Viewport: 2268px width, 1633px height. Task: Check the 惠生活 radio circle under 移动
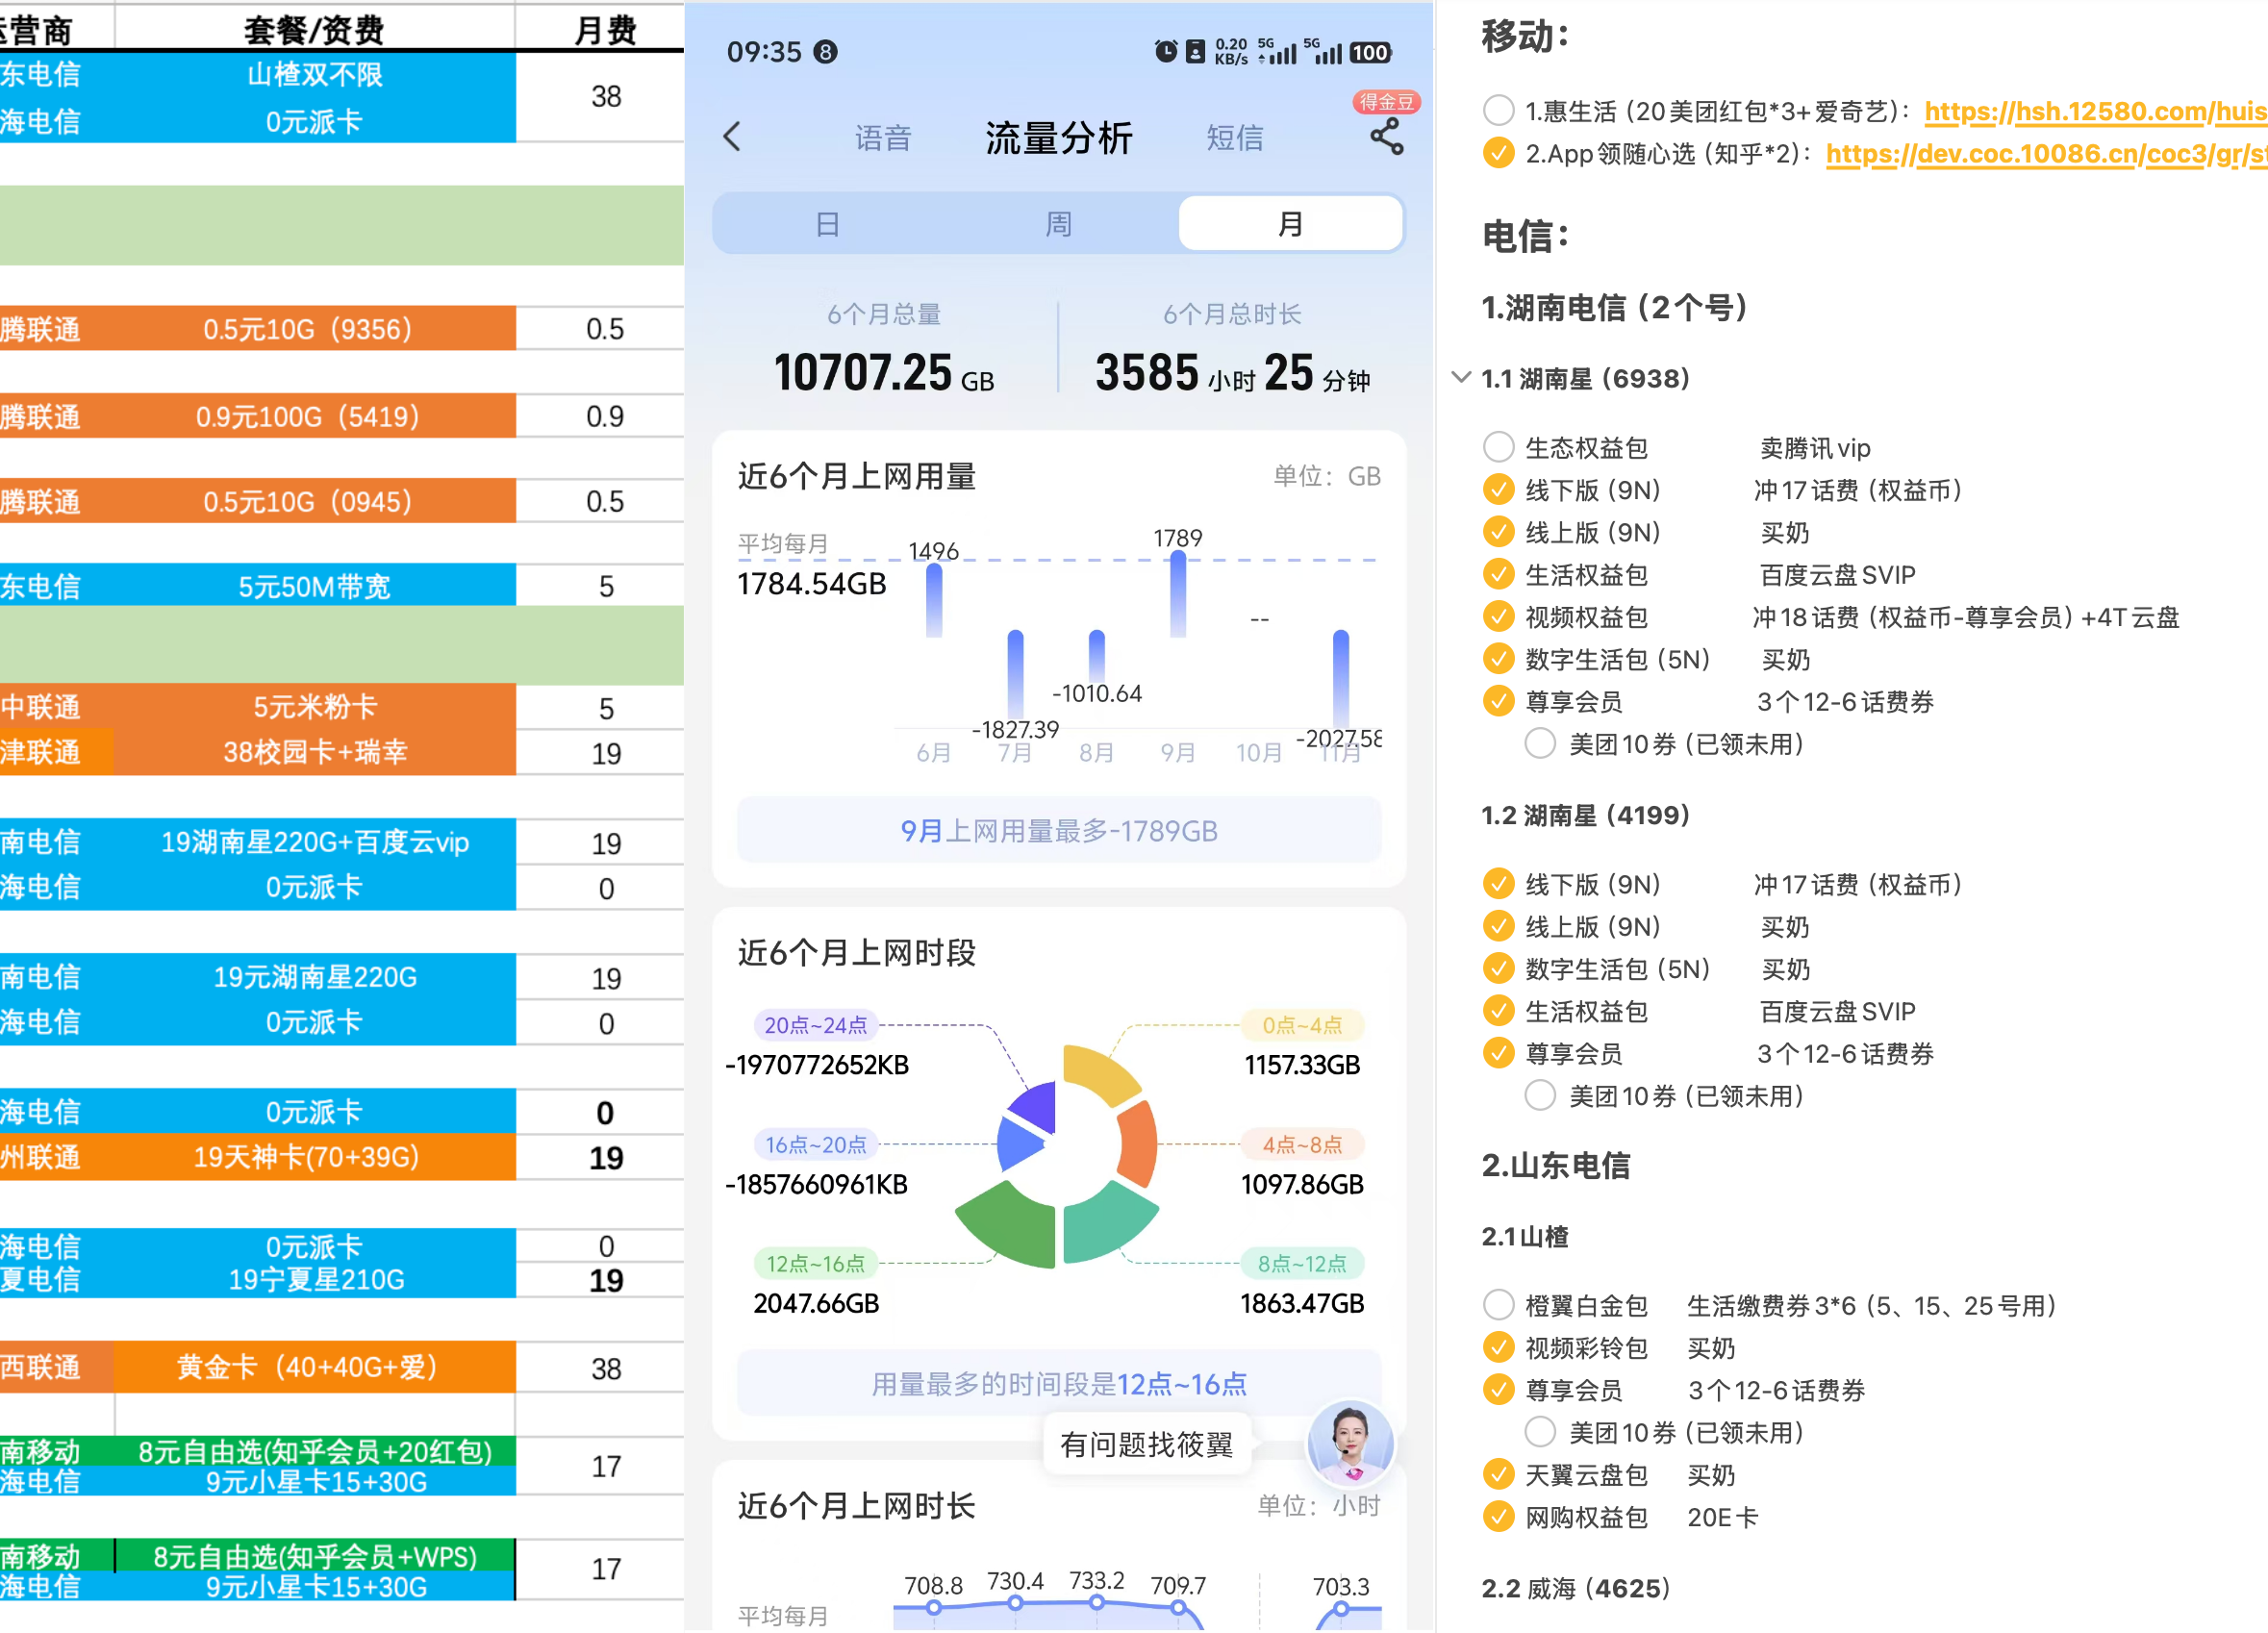(1498, 111)
